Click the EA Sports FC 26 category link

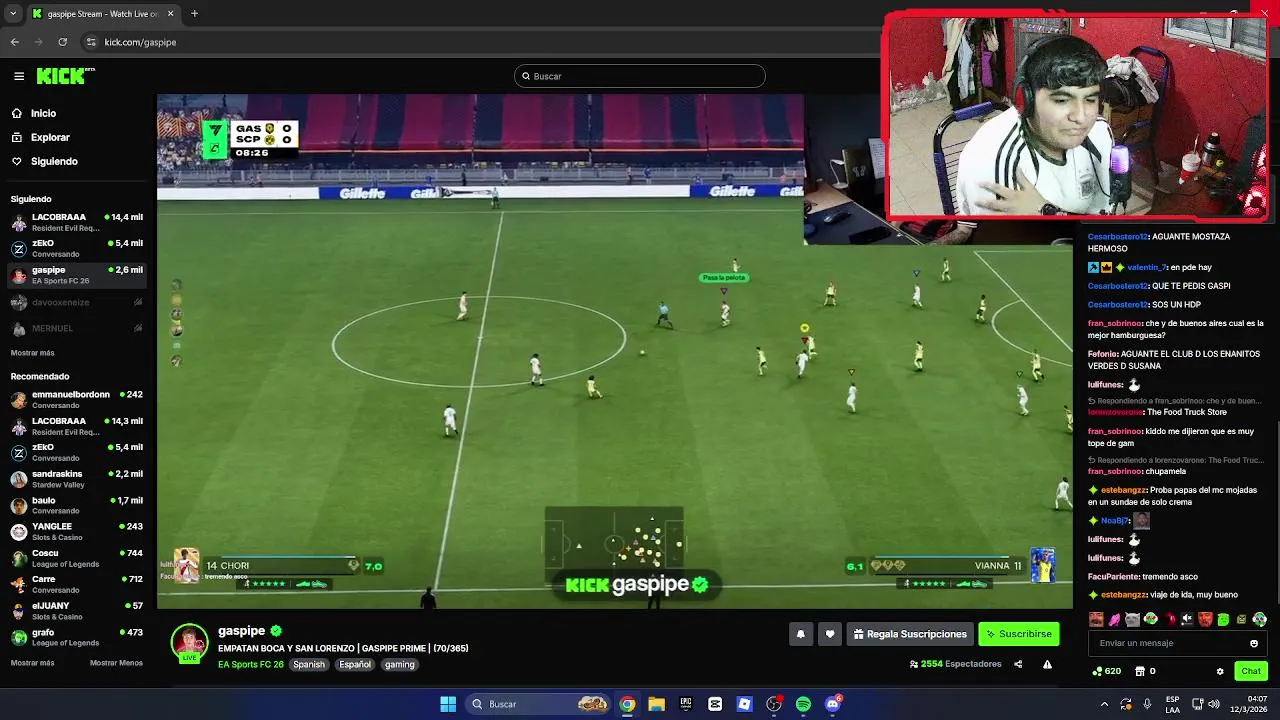[251, 664]
